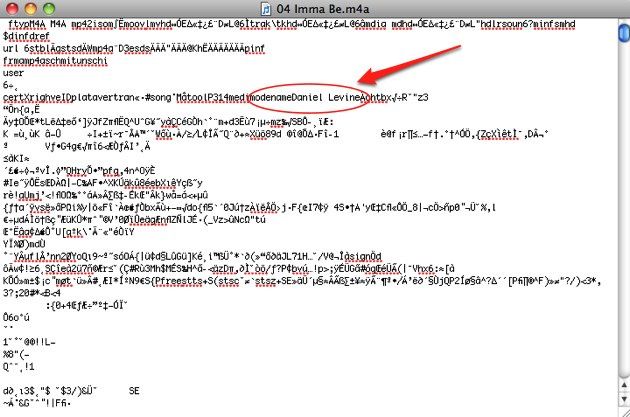This screenshot has height=417, width=630.
Task: Click the yellow minimize window button
Action: pos(30,8)
